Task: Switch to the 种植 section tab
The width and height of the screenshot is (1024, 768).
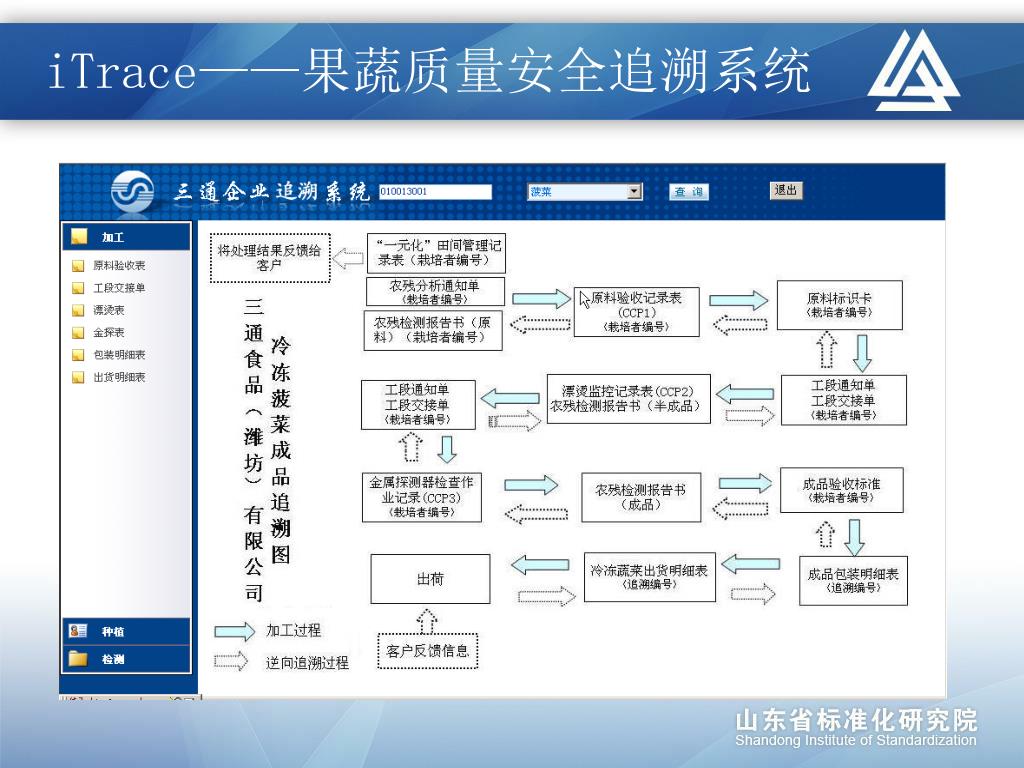Action: tap(127, 632)
